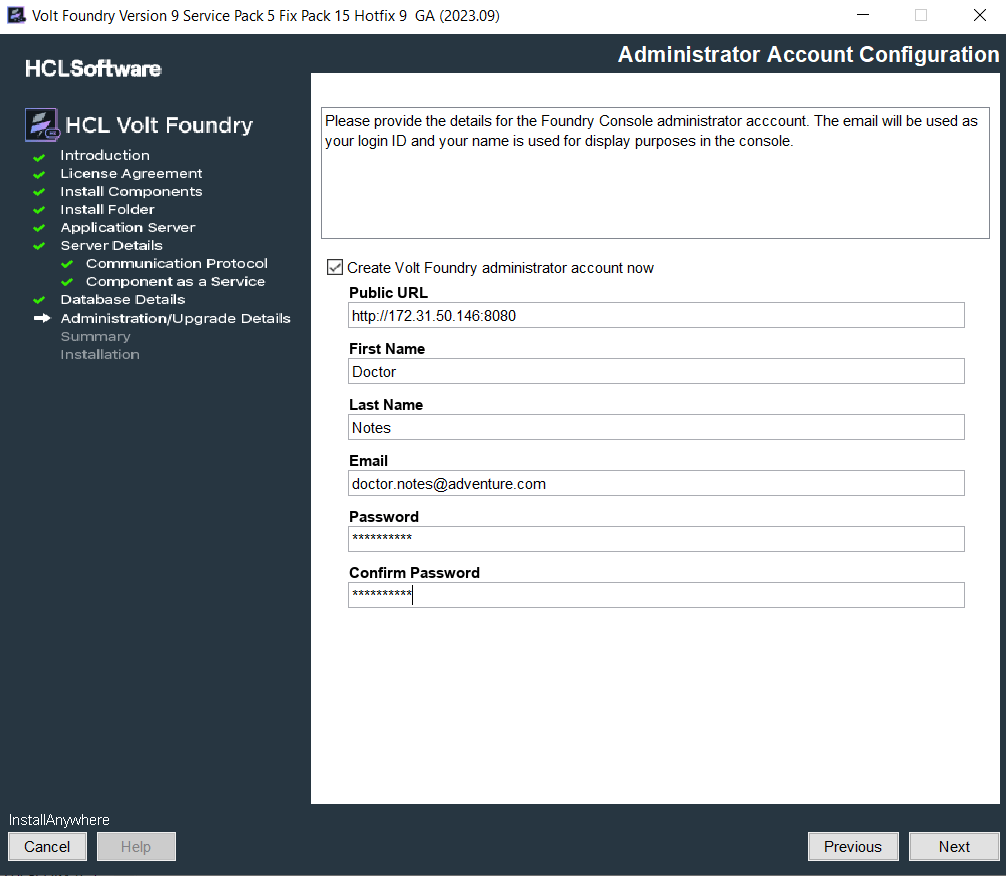Go back with the Previous button

[x=853, y=846]
